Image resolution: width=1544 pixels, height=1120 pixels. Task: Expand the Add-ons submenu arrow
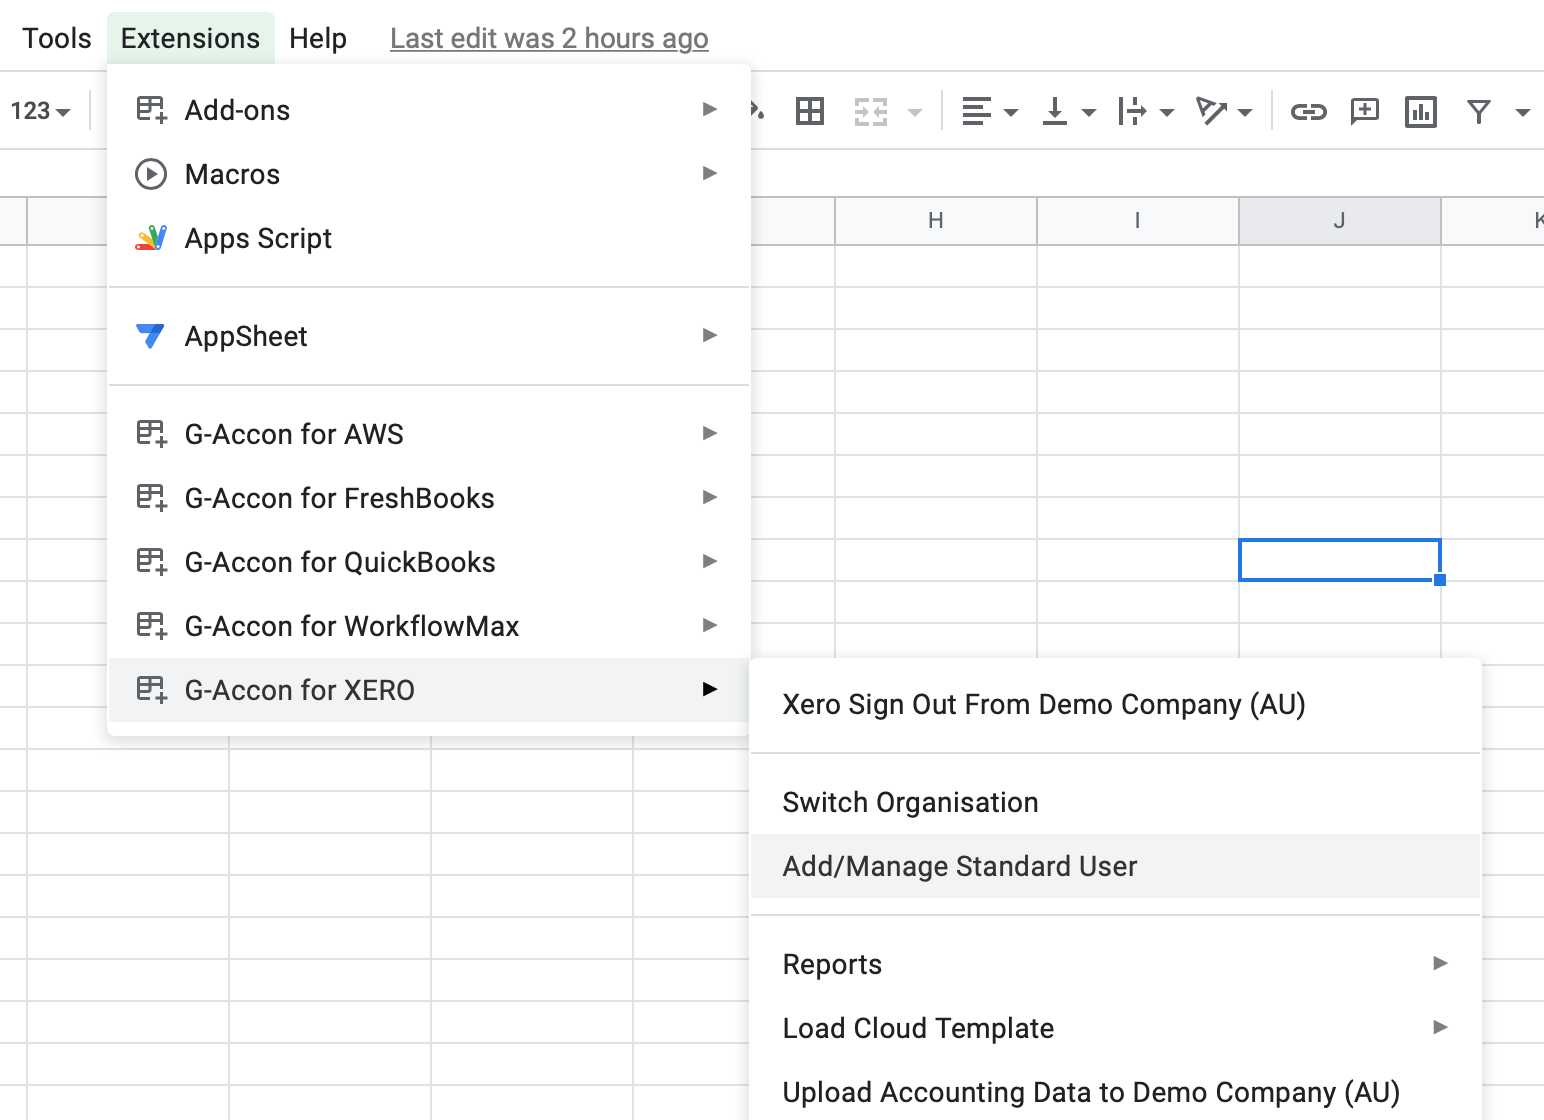click(x=710, y=109)
